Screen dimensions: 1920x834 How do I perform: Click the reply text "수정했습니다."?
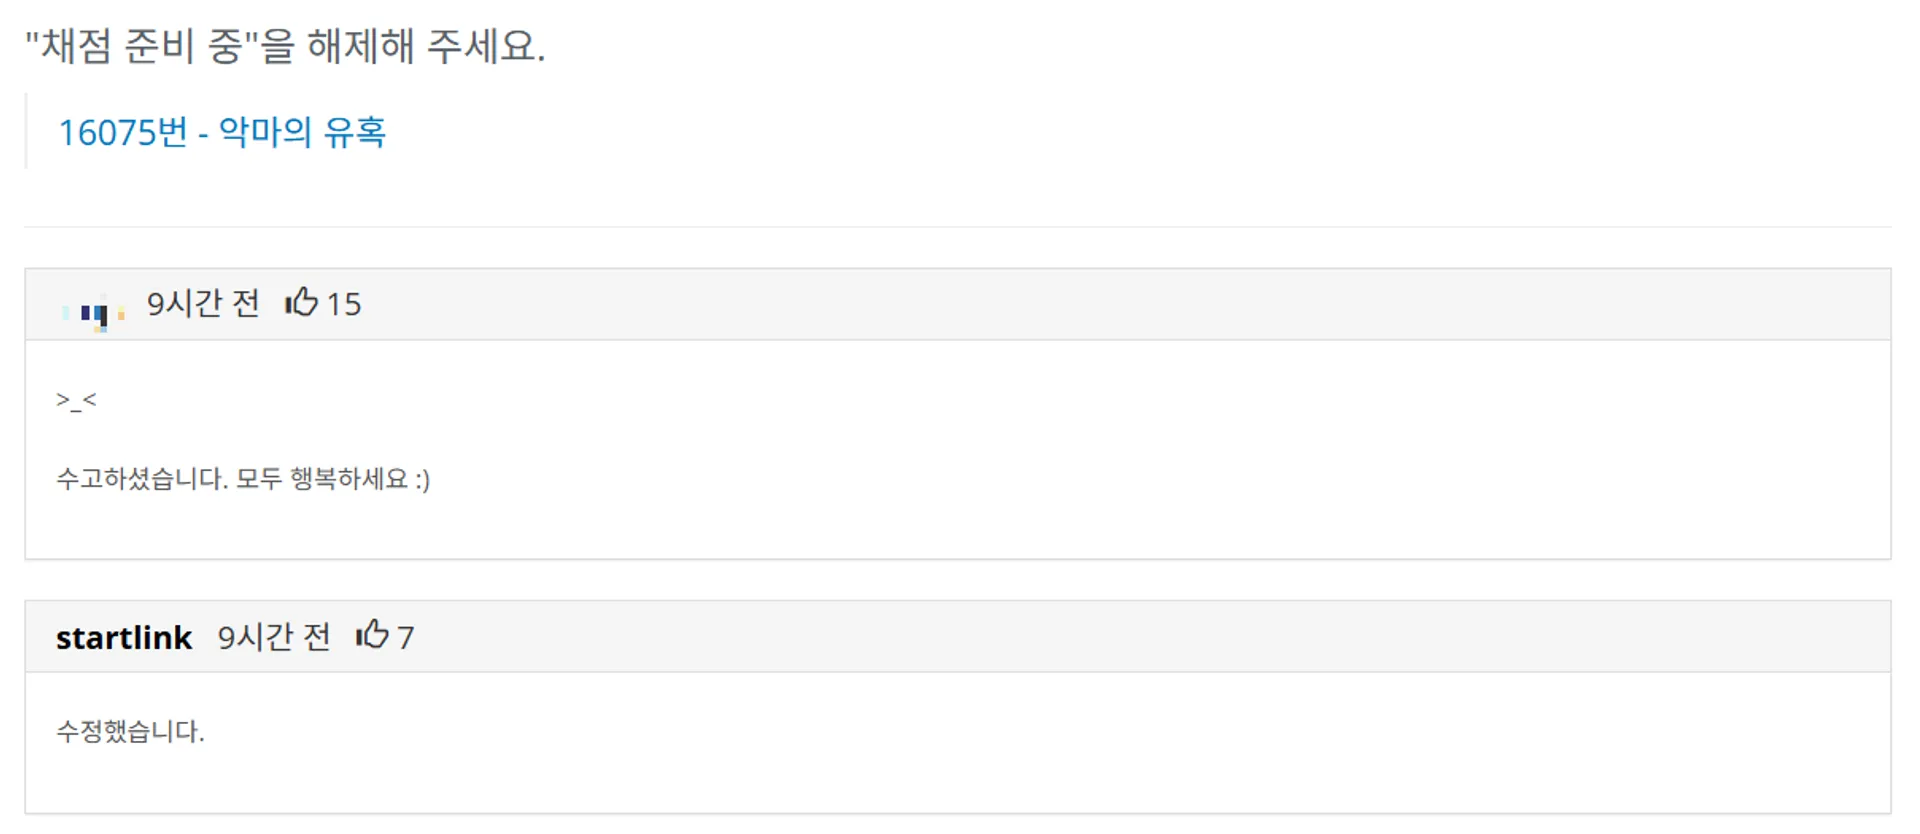pyautogui.click(x=130, y=731)
